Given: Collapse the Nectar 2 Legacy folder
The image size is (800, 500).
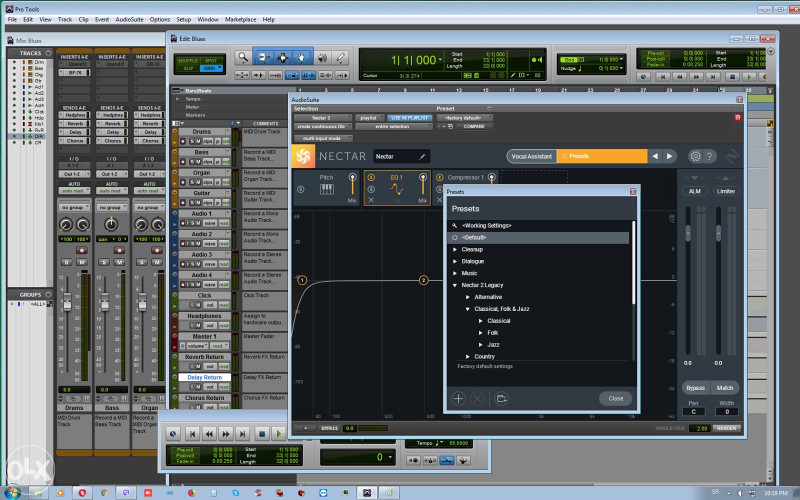Looking at the screenshot, I should [455, 285].
